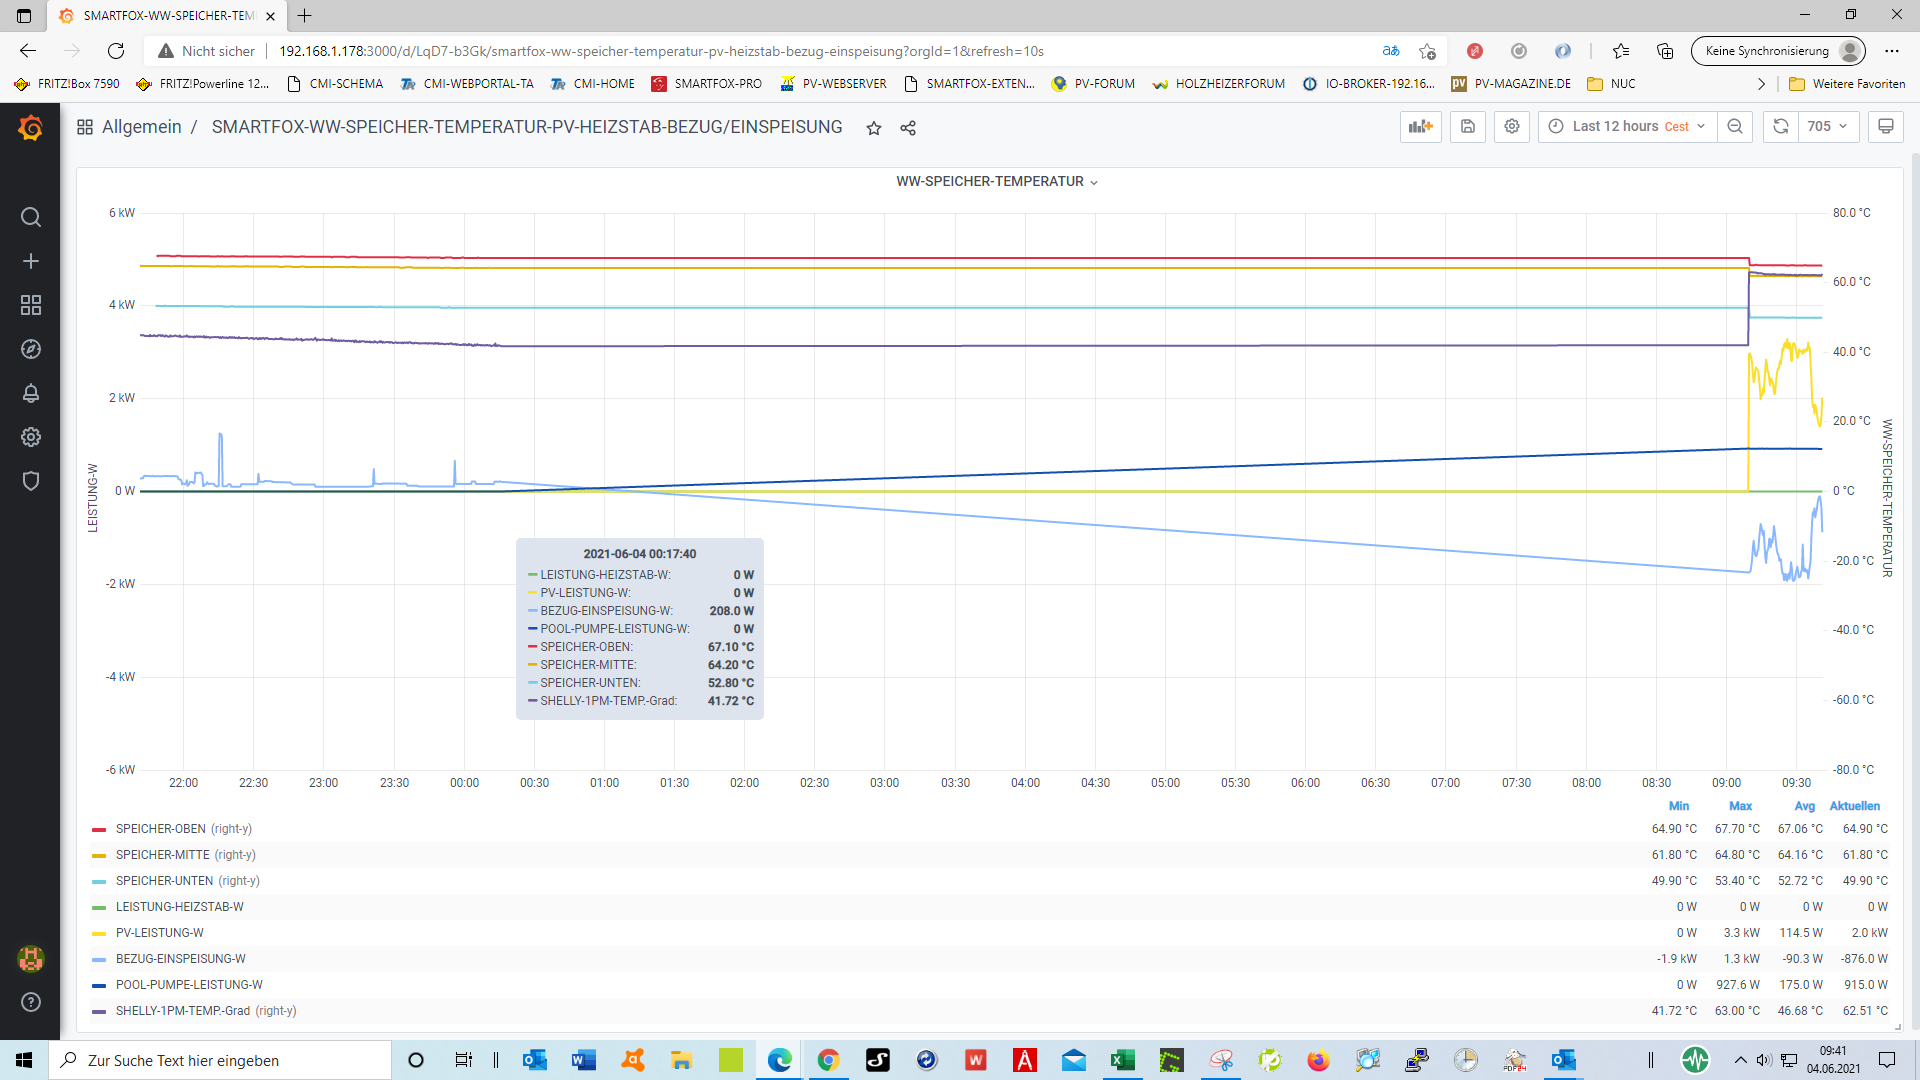The image size is (1920, 1080).
Task: Open a new browser tab
Action: pos(305,15)
